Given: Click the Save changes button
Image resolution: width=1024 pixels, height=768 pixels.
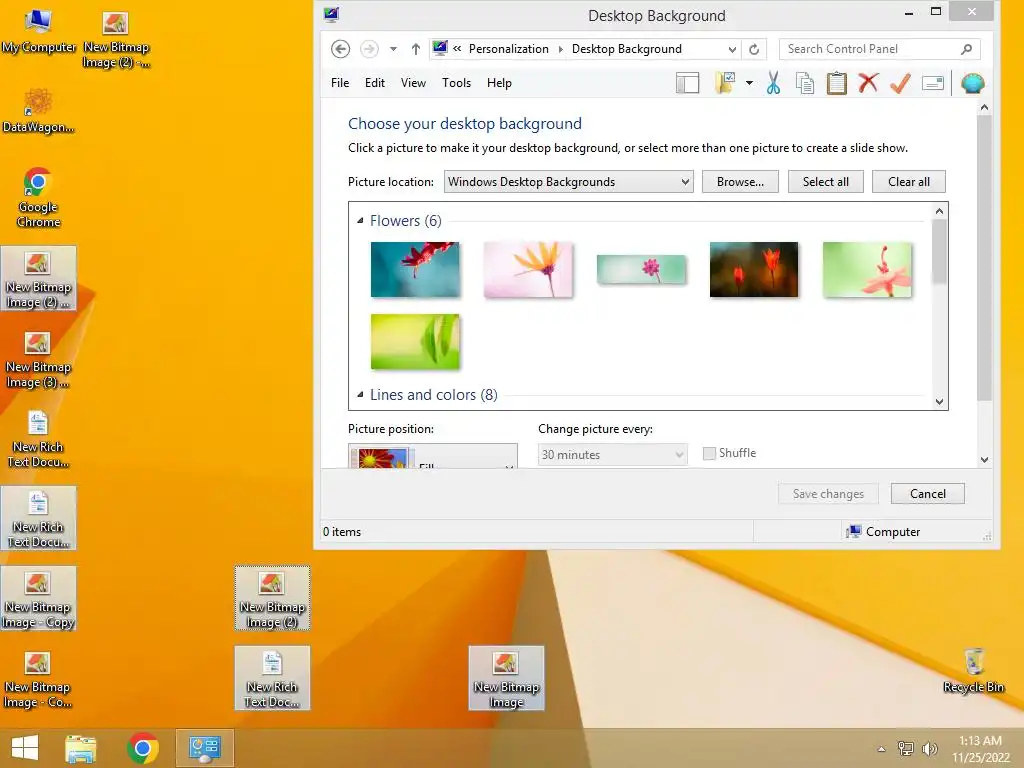Looking at the screenshot, I should (828, 494).
